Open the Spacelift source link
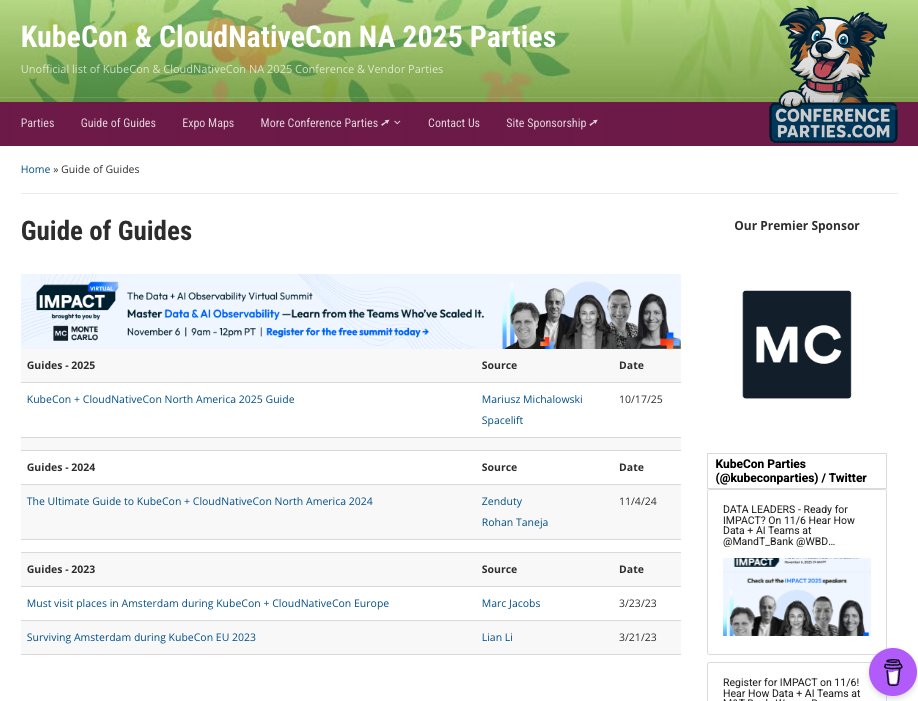The image size is (918, 701). [502, 420]
